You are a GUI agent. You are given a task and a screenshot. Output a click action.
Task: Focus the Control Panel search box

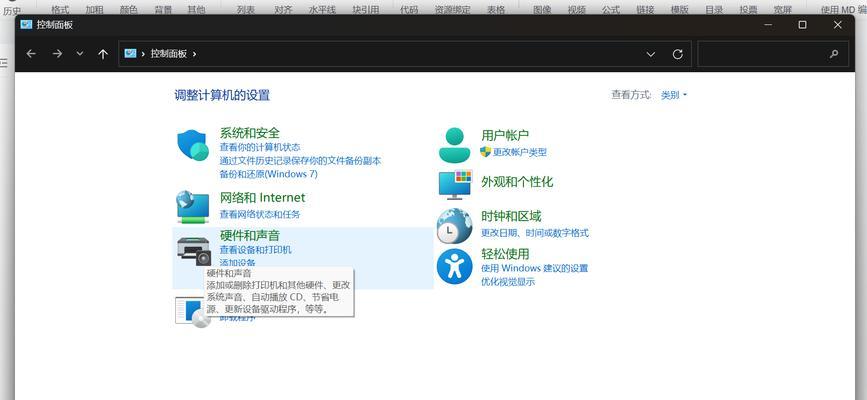772,54
